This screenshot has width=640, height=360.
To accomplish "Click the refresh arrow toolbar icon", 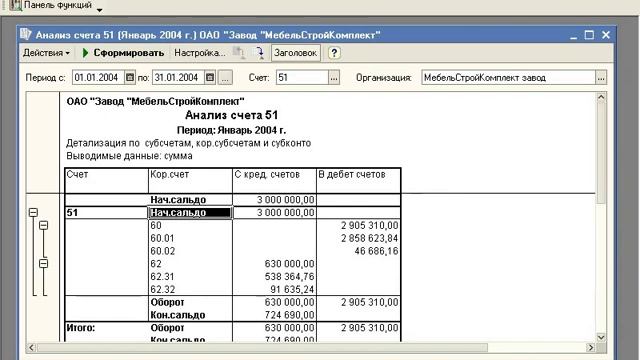I will pyautogui.click(x=260, y=53).
